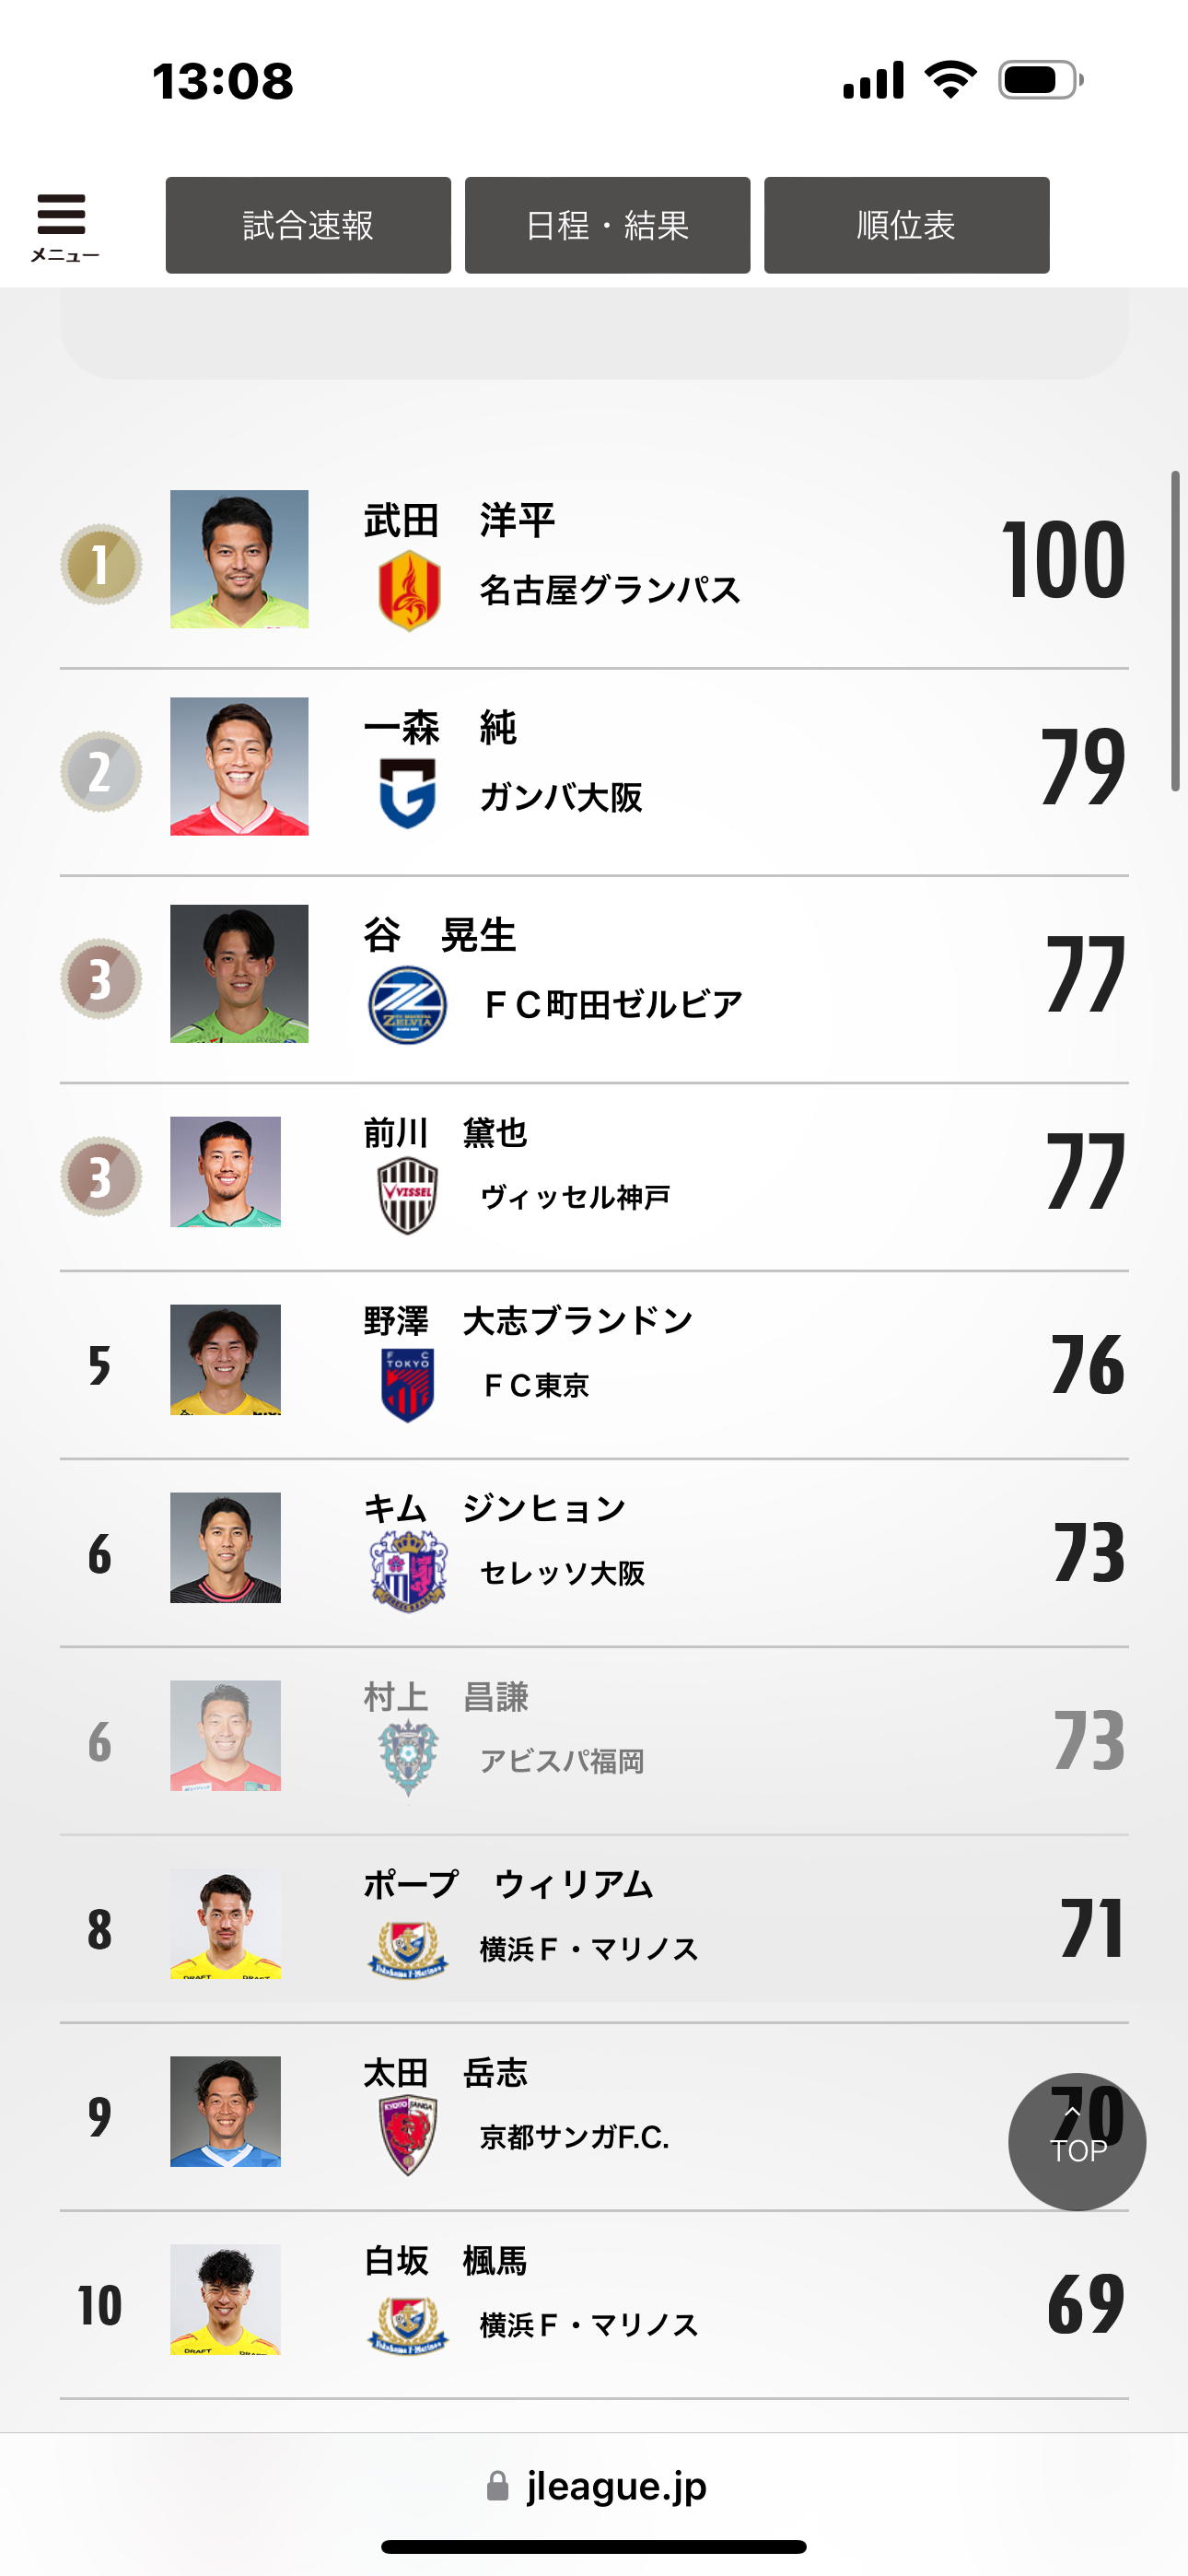Tap 野澤 大志ブランドン player photo

[x=225, y=1360]
